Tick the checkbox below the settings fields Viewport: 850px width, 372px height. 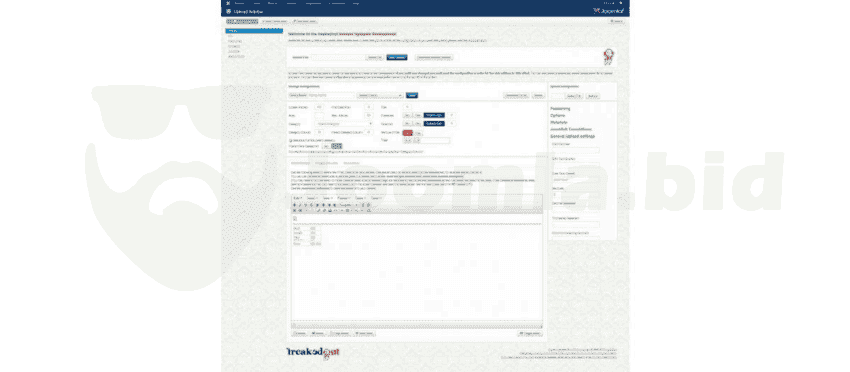[291, 141]
